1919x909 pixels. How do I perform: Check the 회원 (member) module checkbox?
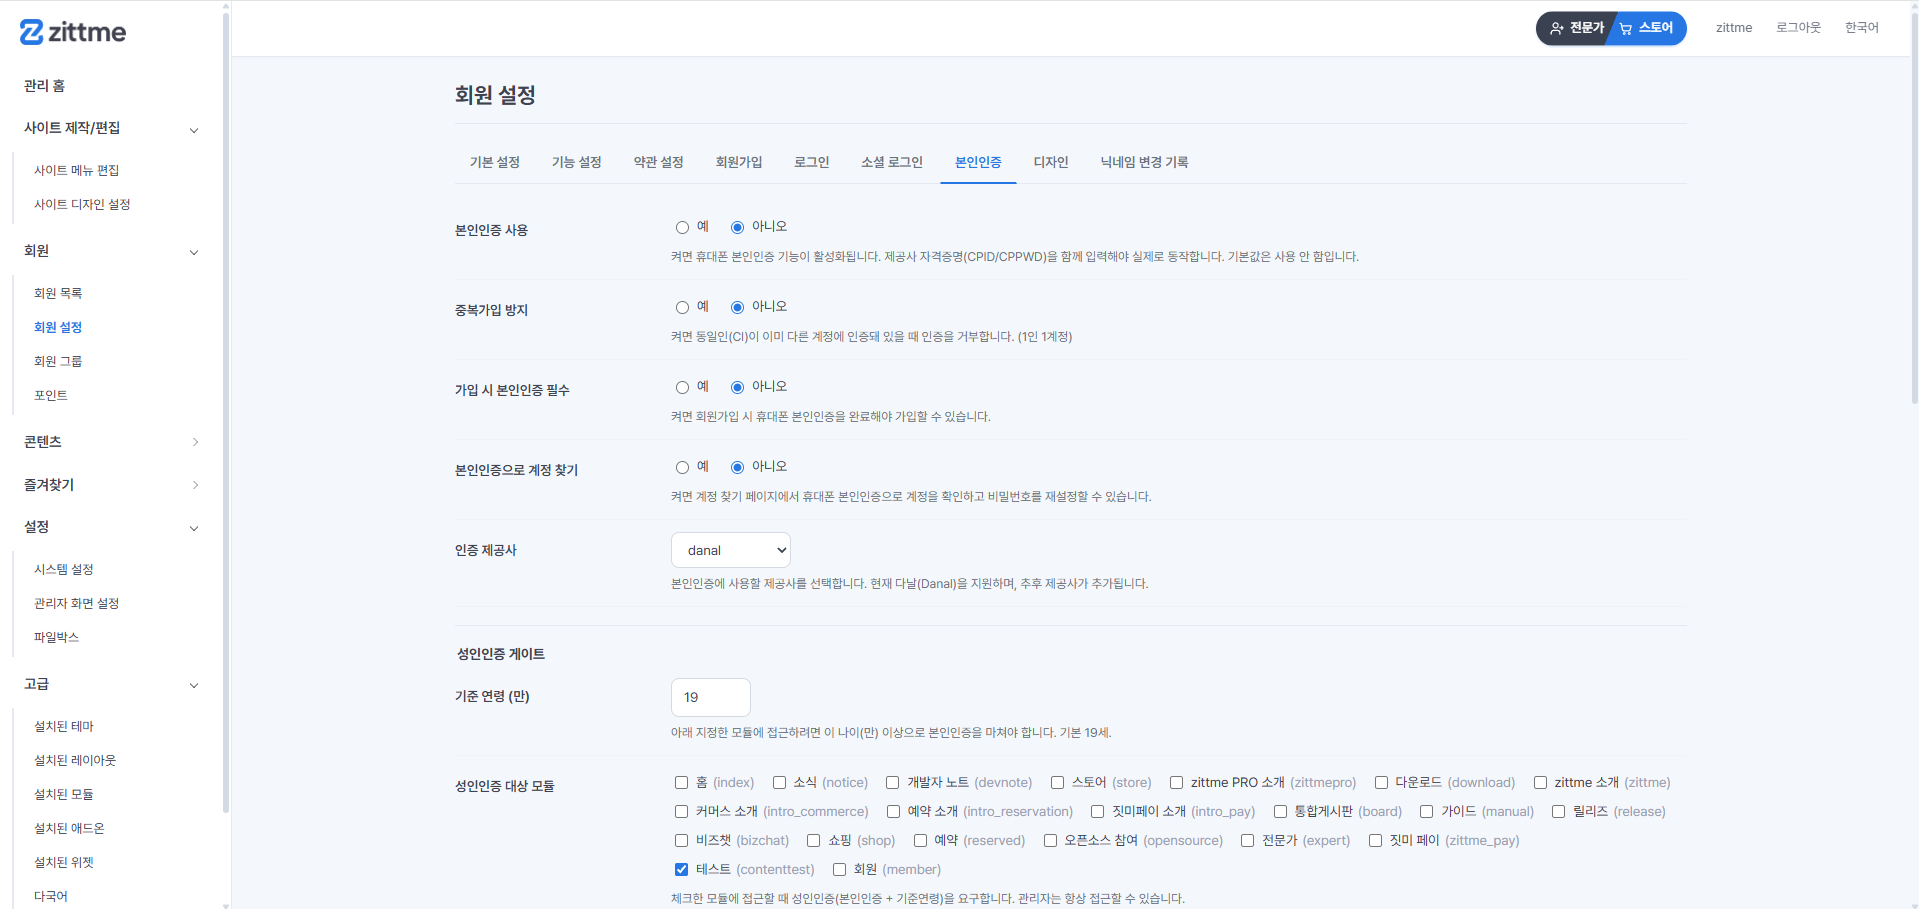pos(839,870)
